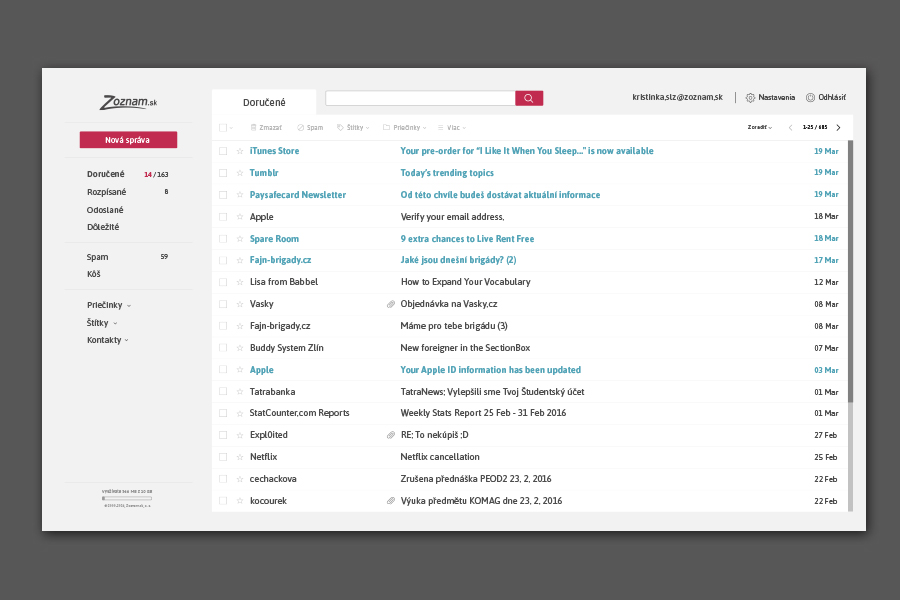Image resolution: width=900 pixels, height=600 pixels.
Task: Select the Tumblr message checkbox
Action: (222, 172)
